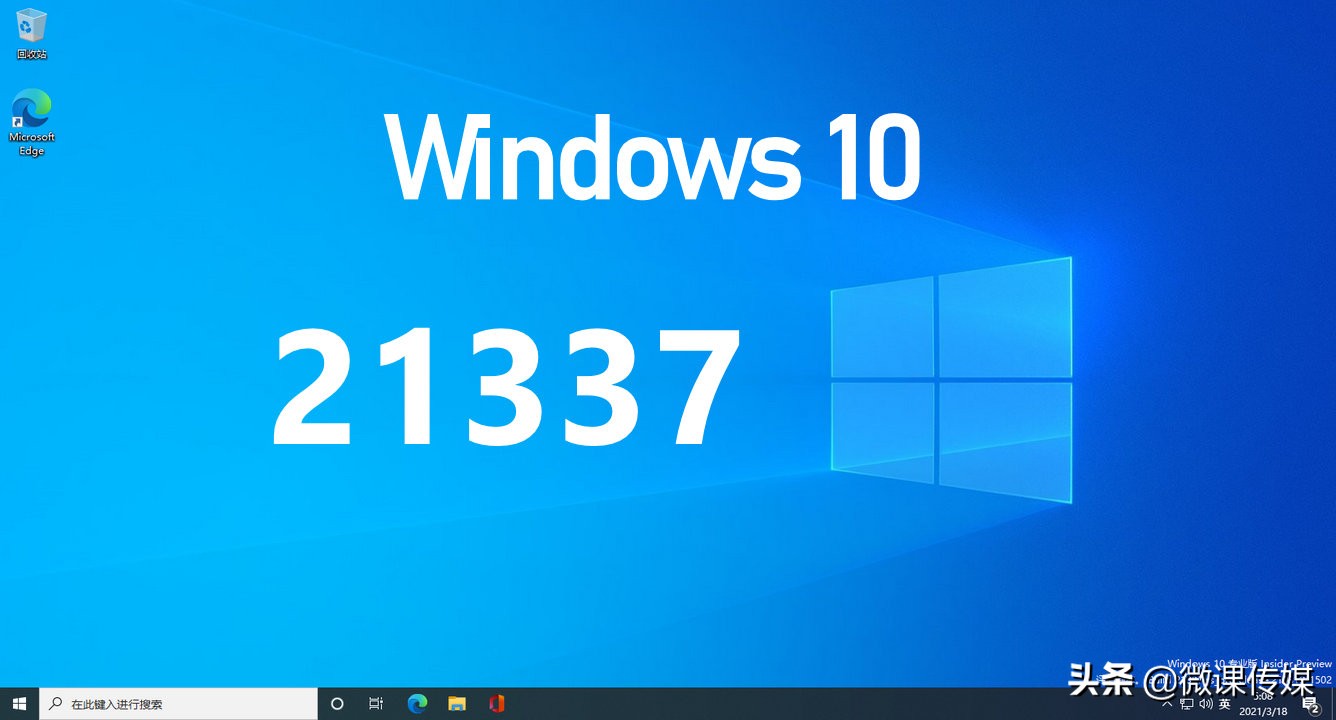The width and height of the screenshot is (1336, 720).
Task: Expand hidden system tray icons
Action: pos(1167,704)
